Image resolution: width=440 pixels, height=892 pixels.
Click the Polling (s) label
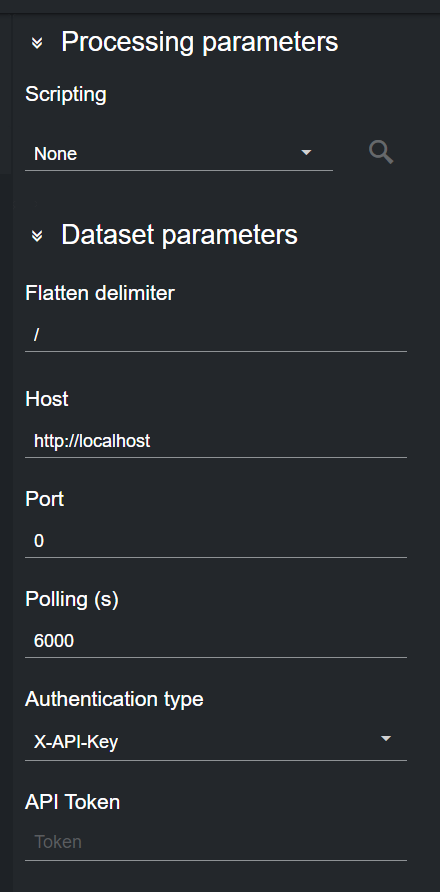[72, 599]
